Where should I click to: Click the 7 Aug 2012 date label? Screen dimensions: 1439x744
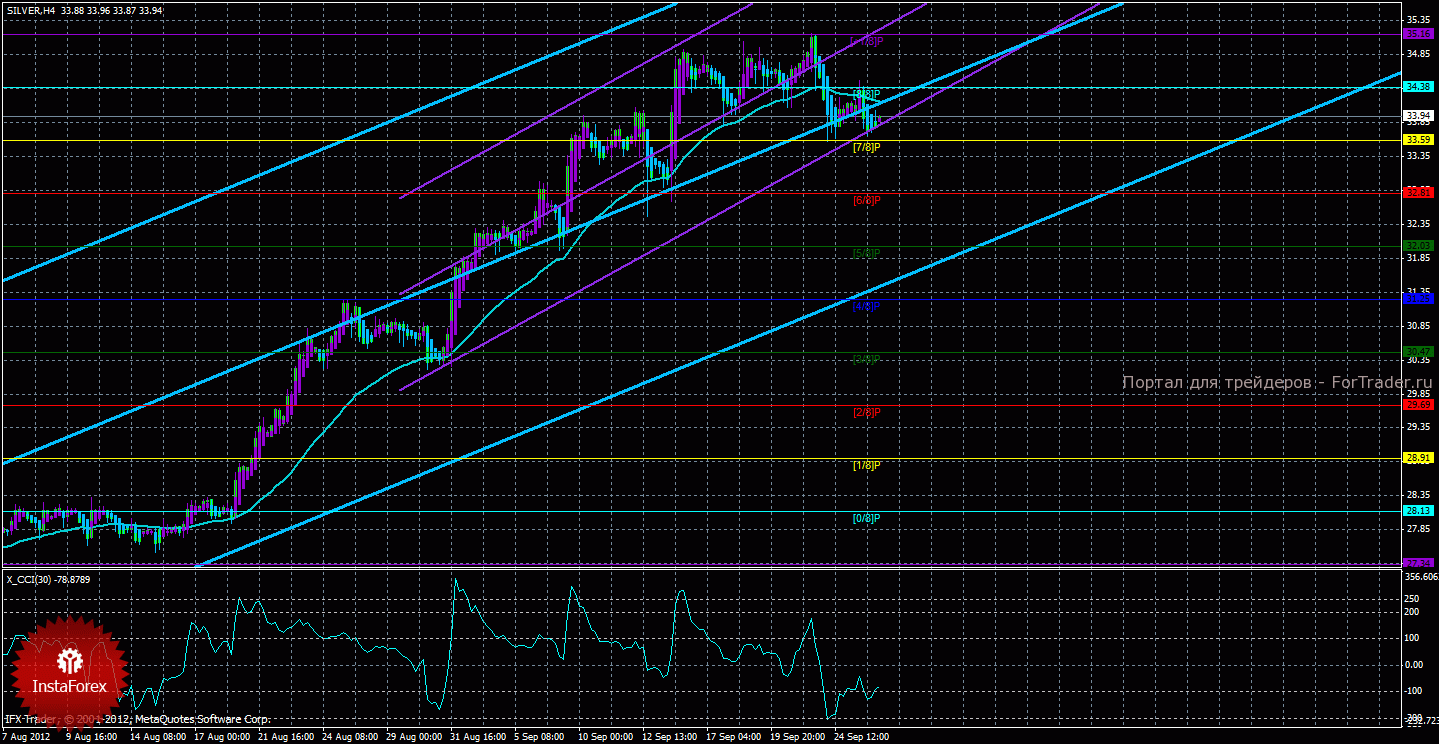[x=28, y=736]
